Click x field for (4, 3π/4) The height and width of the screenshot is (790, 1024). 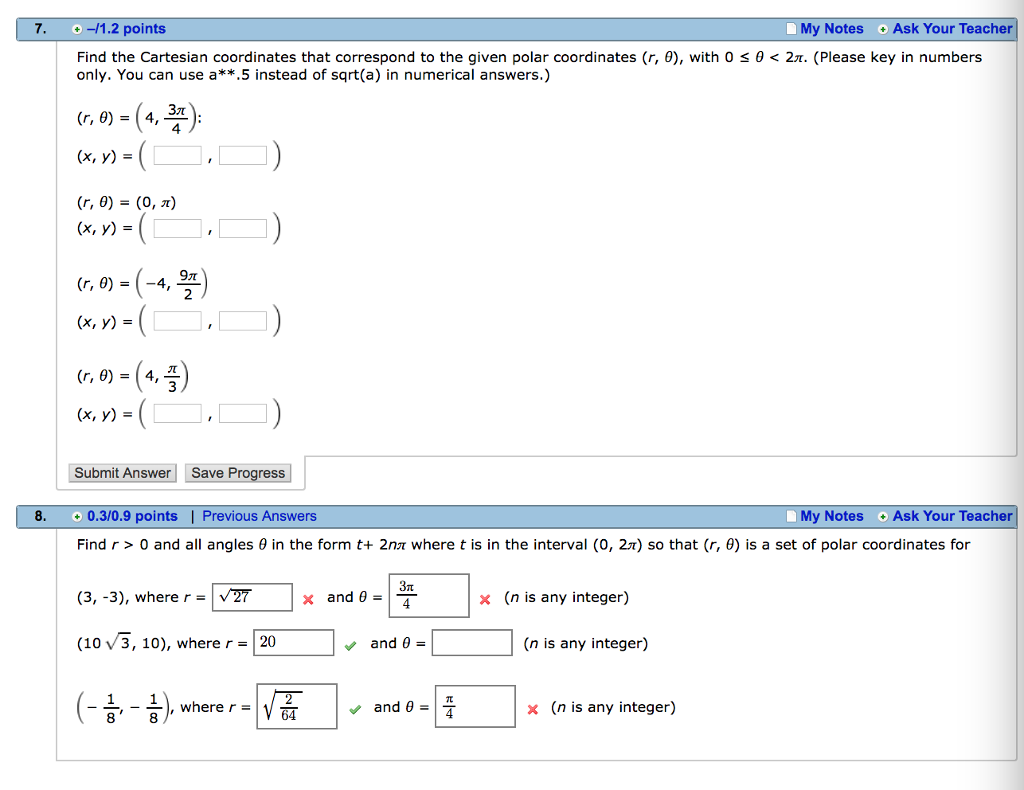(x=178, y=156)
